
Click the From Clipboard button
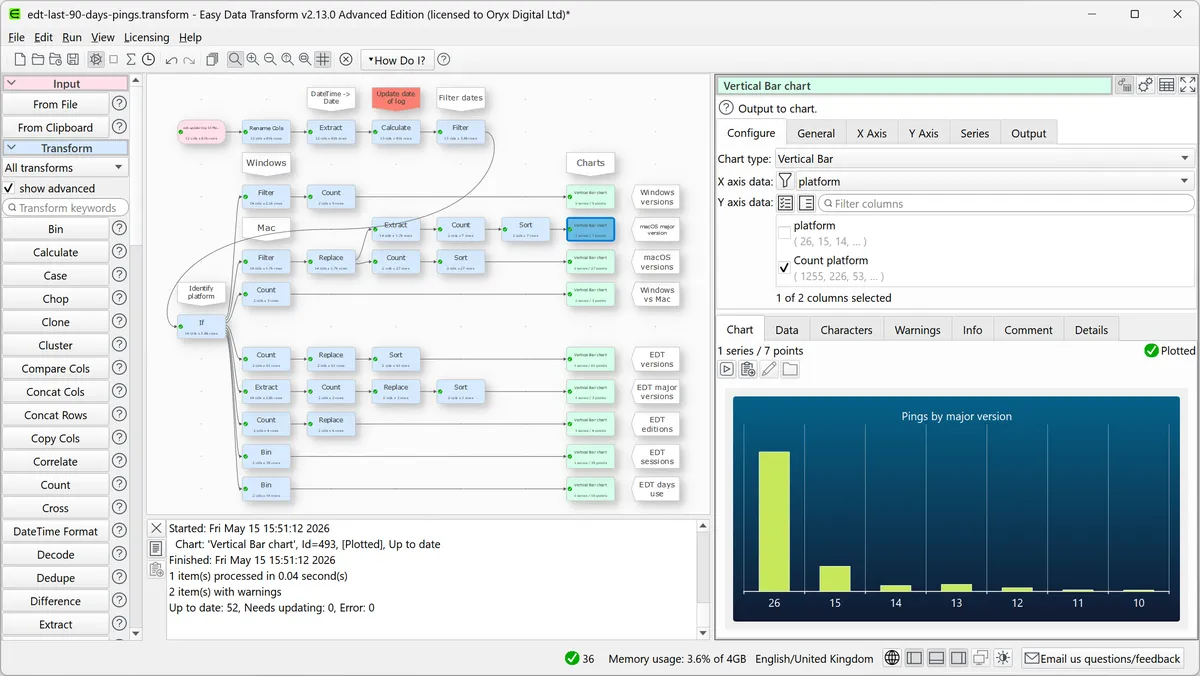pos(55,127)
